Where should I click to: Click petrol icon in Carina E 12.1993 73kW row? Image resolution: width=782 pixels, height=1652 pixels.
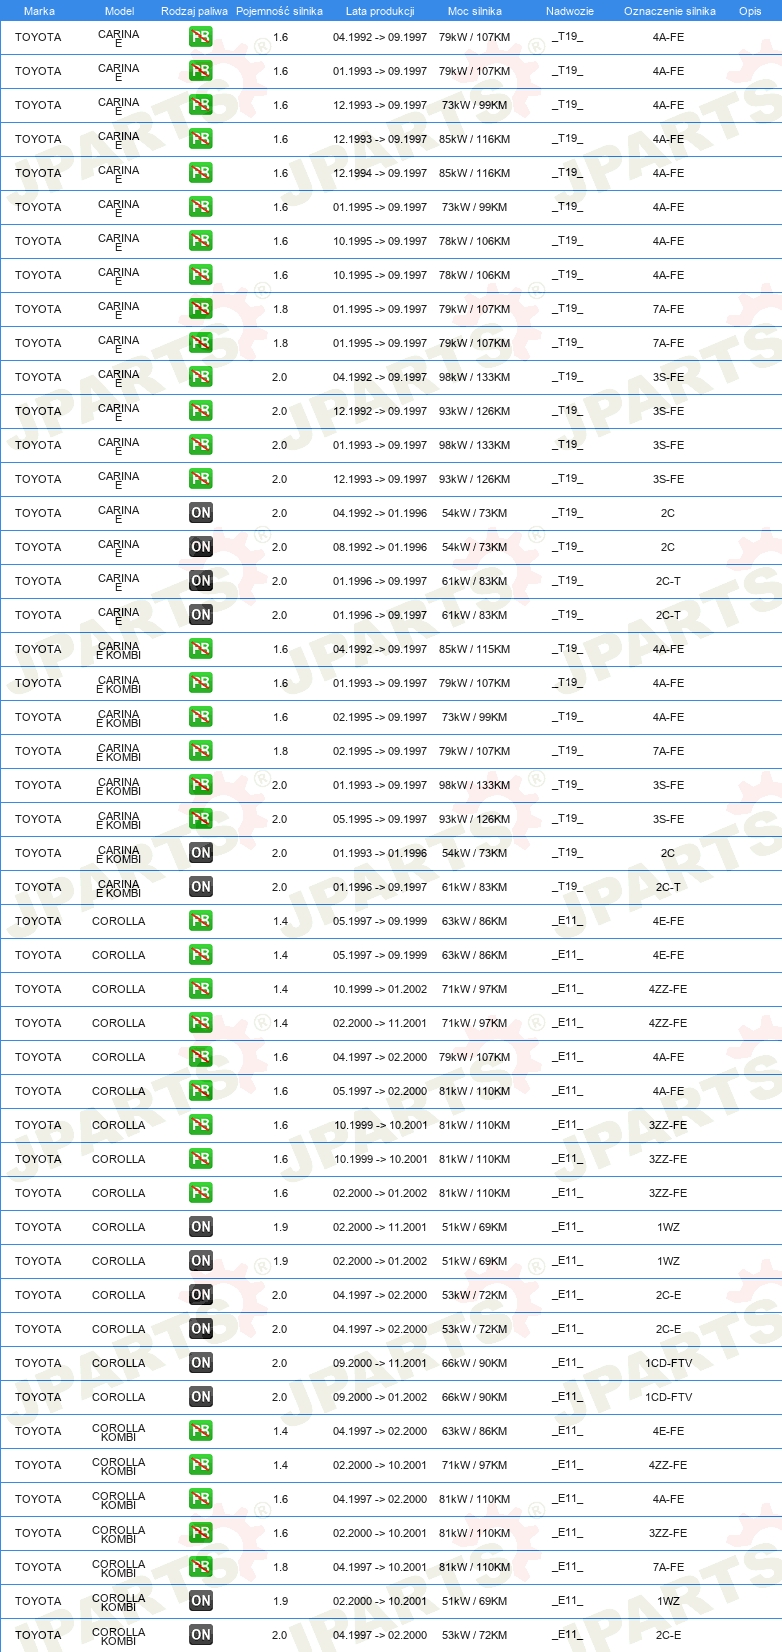tap(201, 105)
